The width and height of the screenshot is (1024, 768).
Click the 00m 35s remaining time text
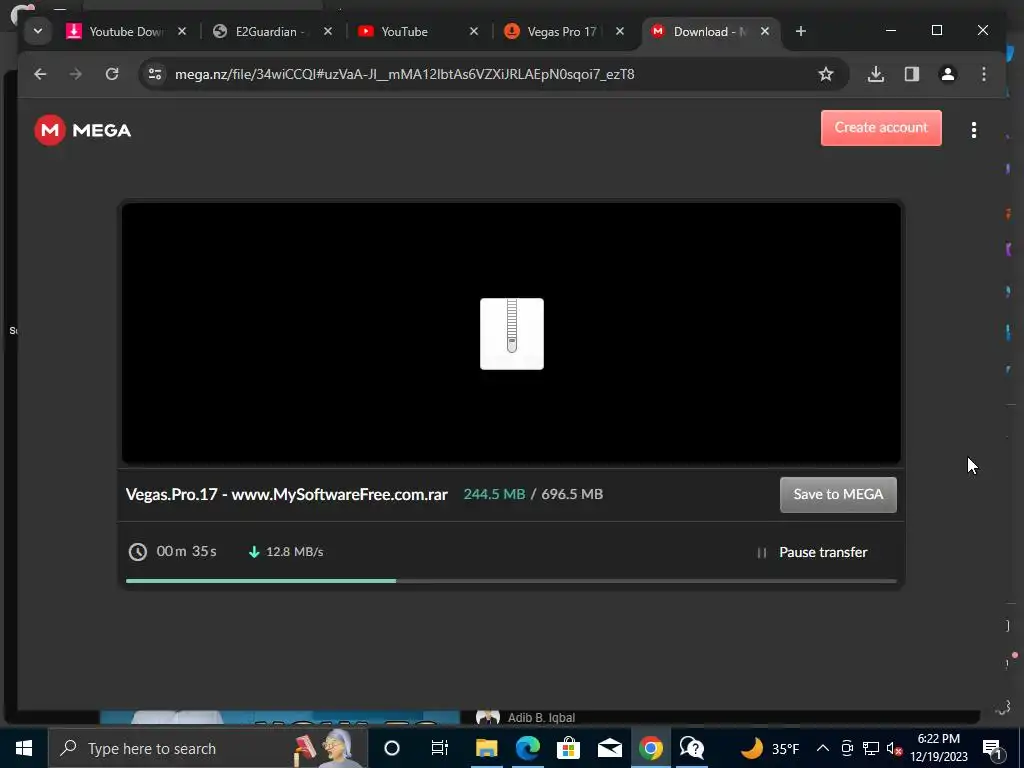pyautogui.click(x=187, y=551)
